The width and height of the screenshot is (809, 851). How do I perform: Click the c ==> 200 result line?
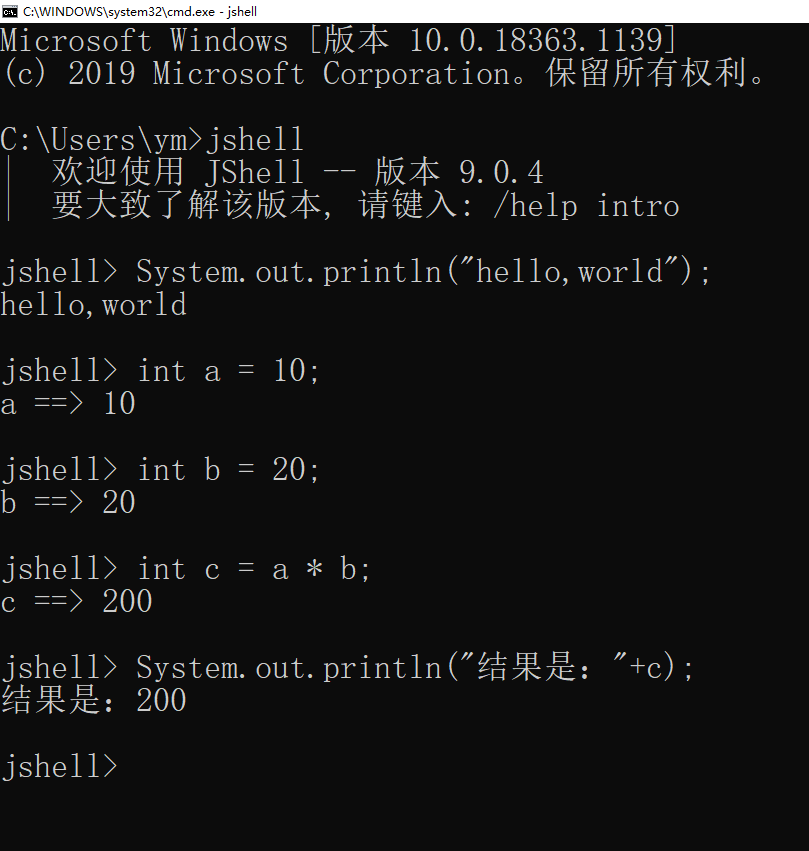pos(76,601)
